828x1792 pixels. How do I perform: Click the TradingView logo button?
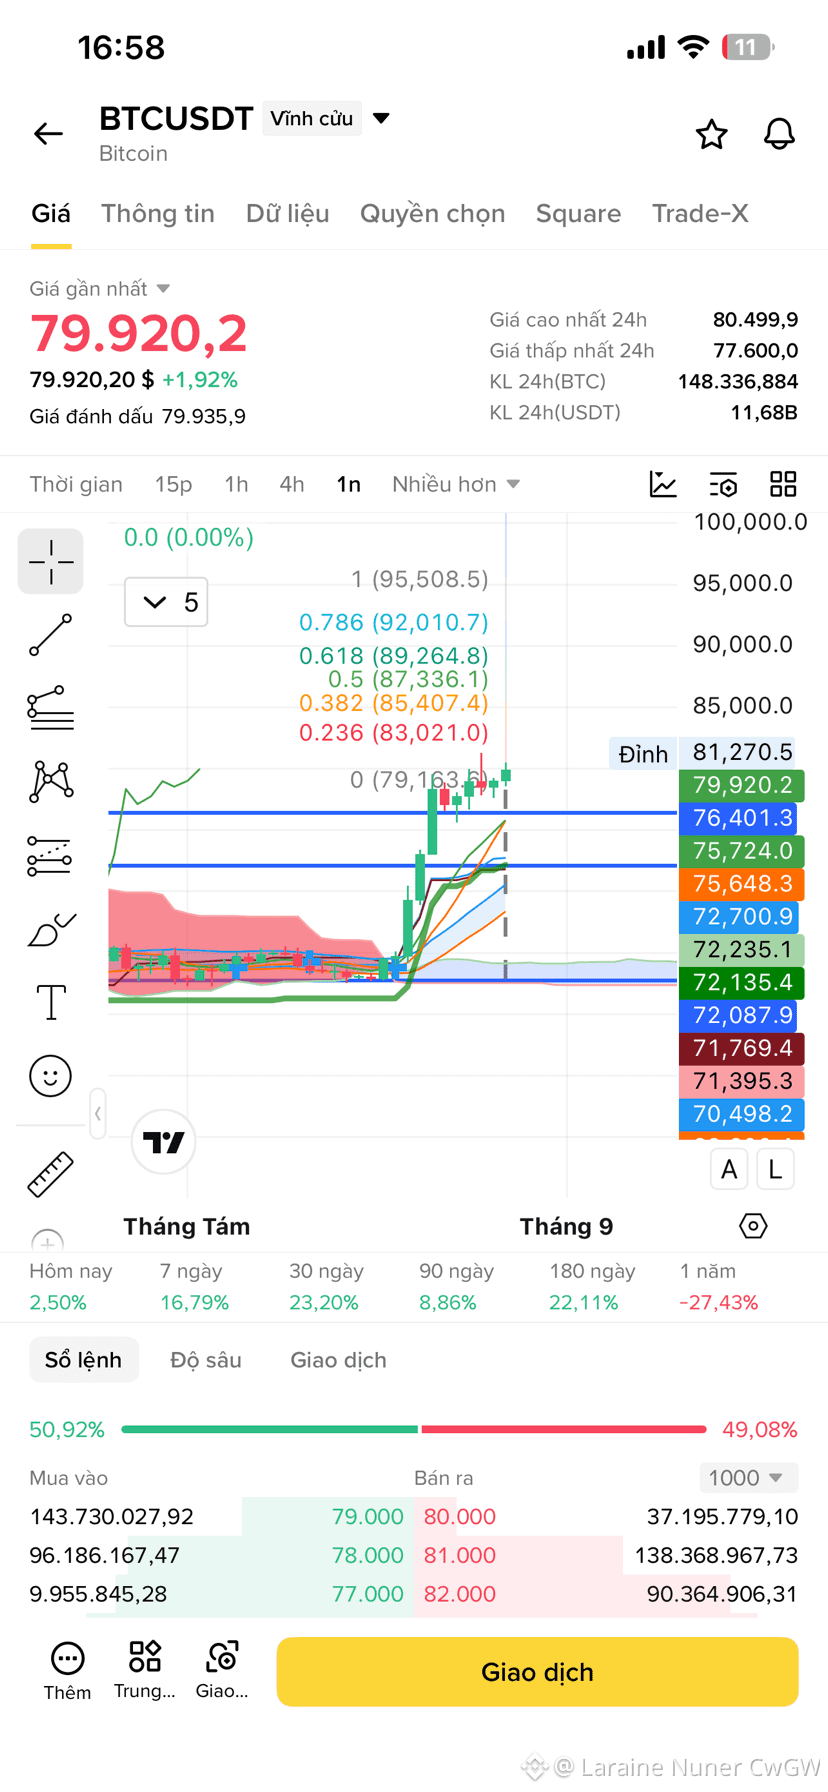point(164,1142)
